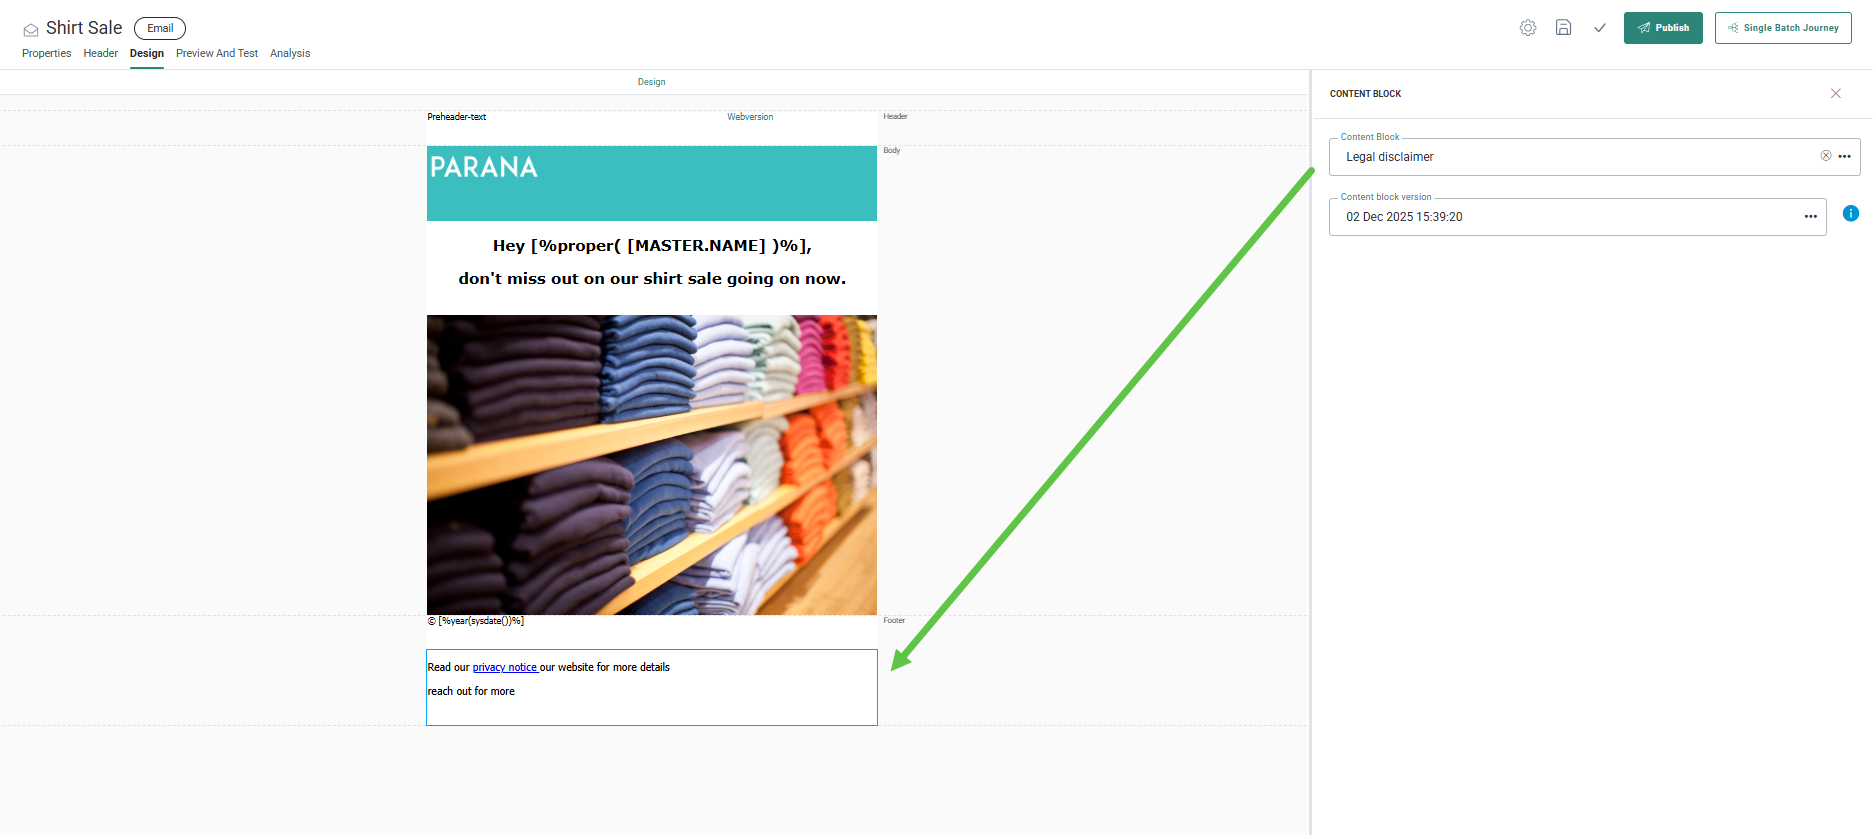Clear the Legal disclaimer content block
The width and height of the screenshot is (1873, 835).
coord(1825,156)
